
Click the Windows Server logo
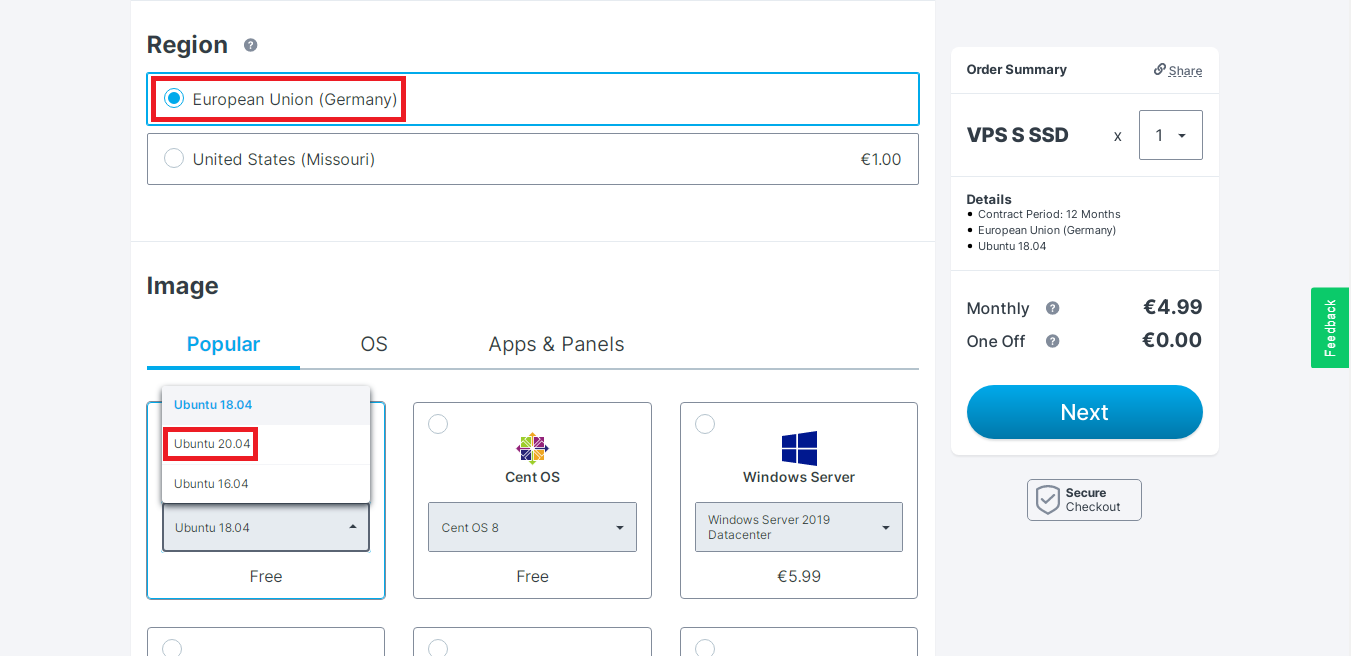tap(799, 448)
